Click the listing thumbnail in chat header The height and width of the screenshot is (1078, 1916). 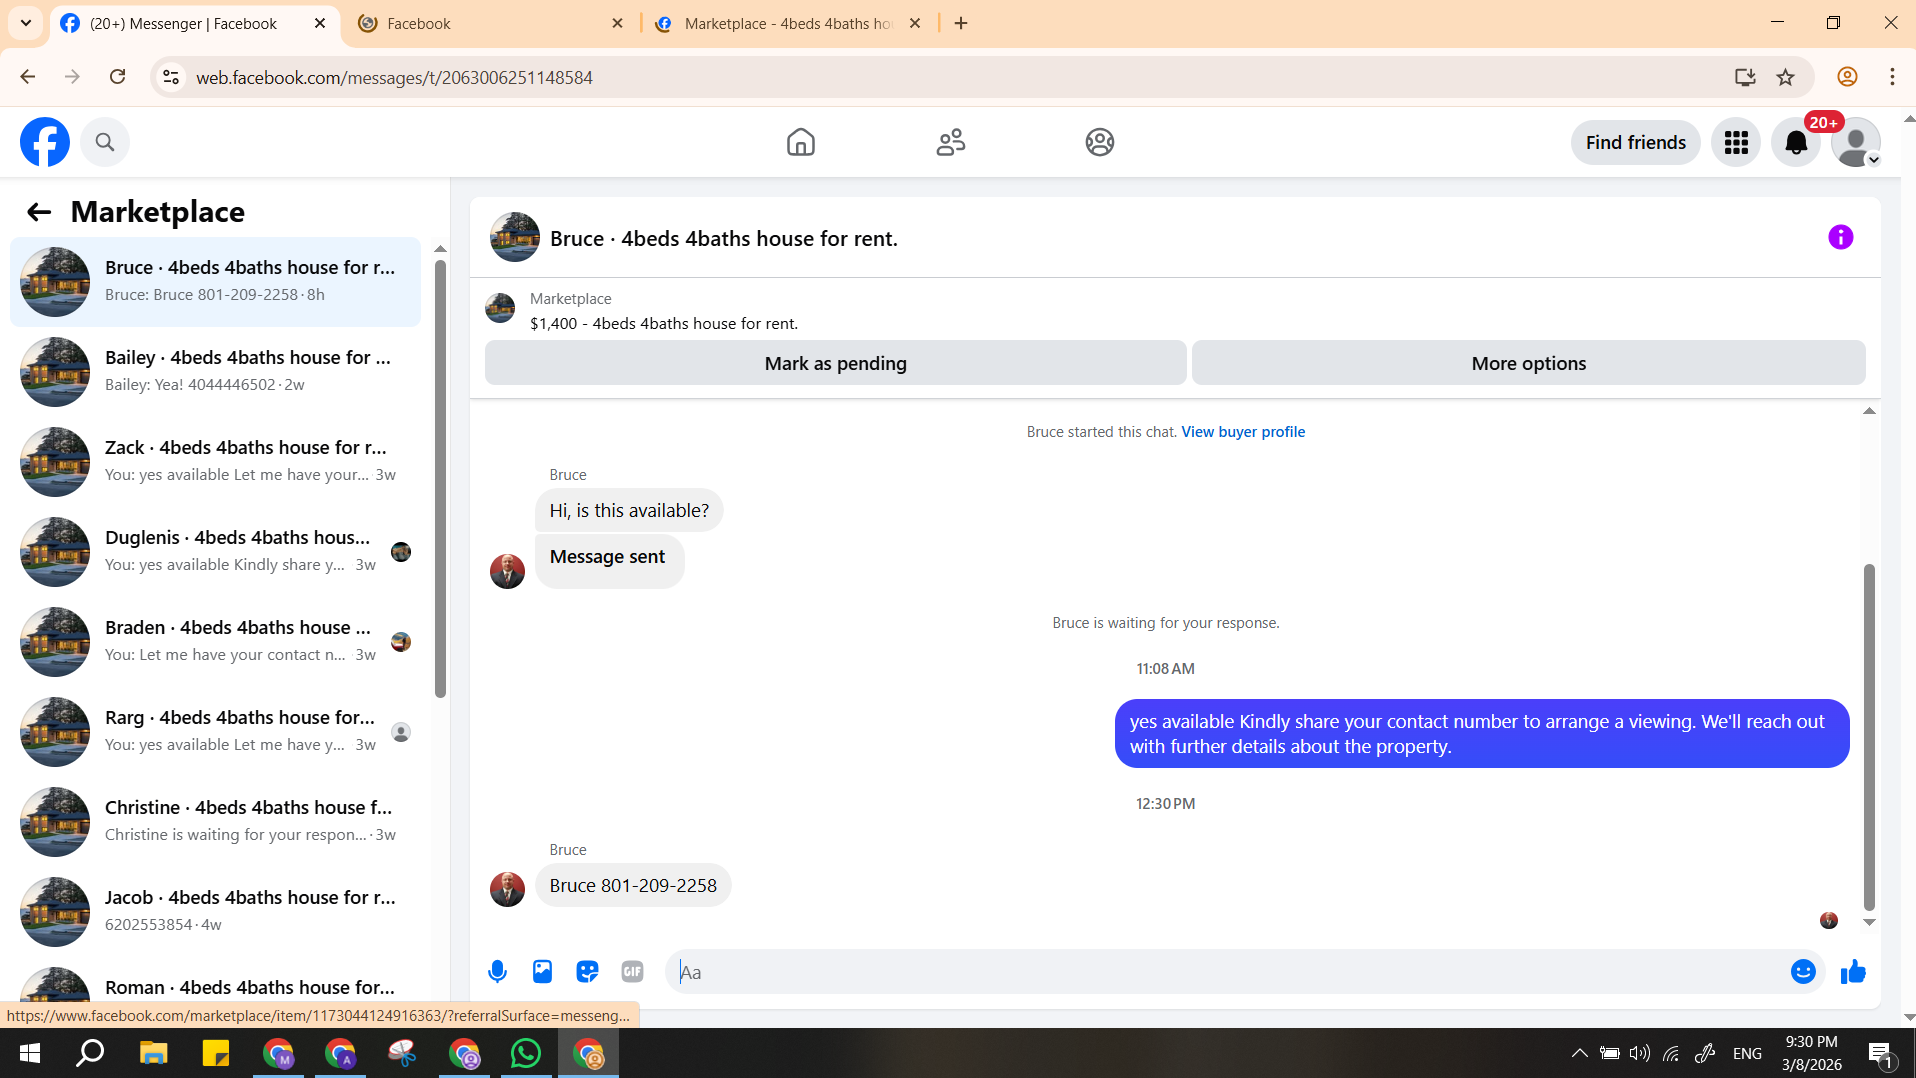click(x=515, y=237)
